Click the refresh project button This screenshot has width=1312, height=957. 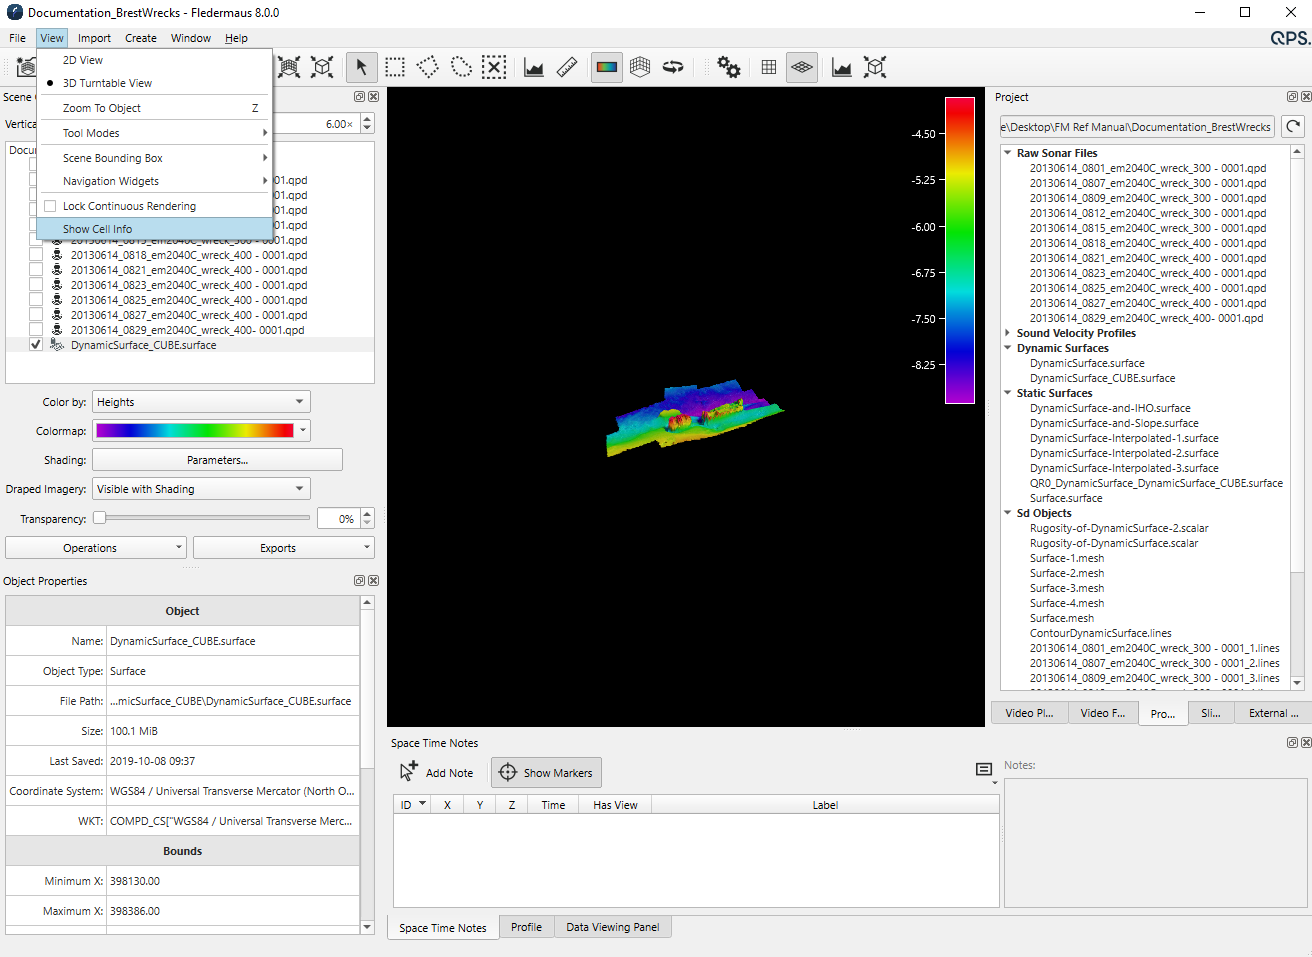tap(1293, 127)
